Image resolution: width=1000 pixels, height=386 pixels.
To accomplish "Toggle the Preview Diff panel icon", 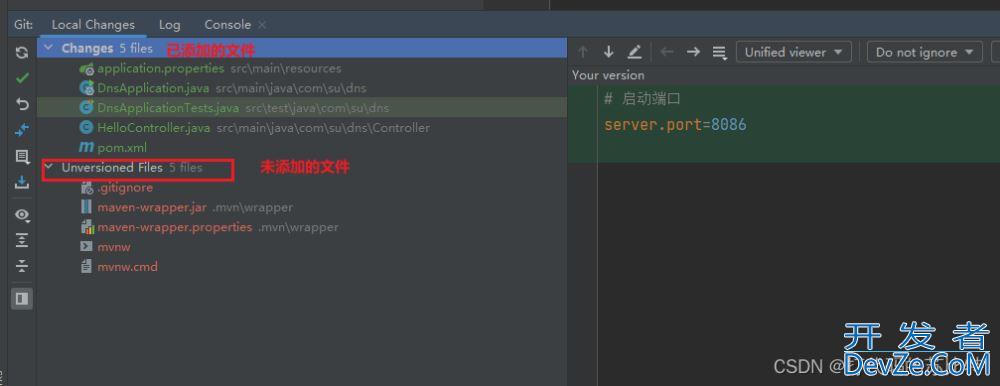I will [22, 298].
